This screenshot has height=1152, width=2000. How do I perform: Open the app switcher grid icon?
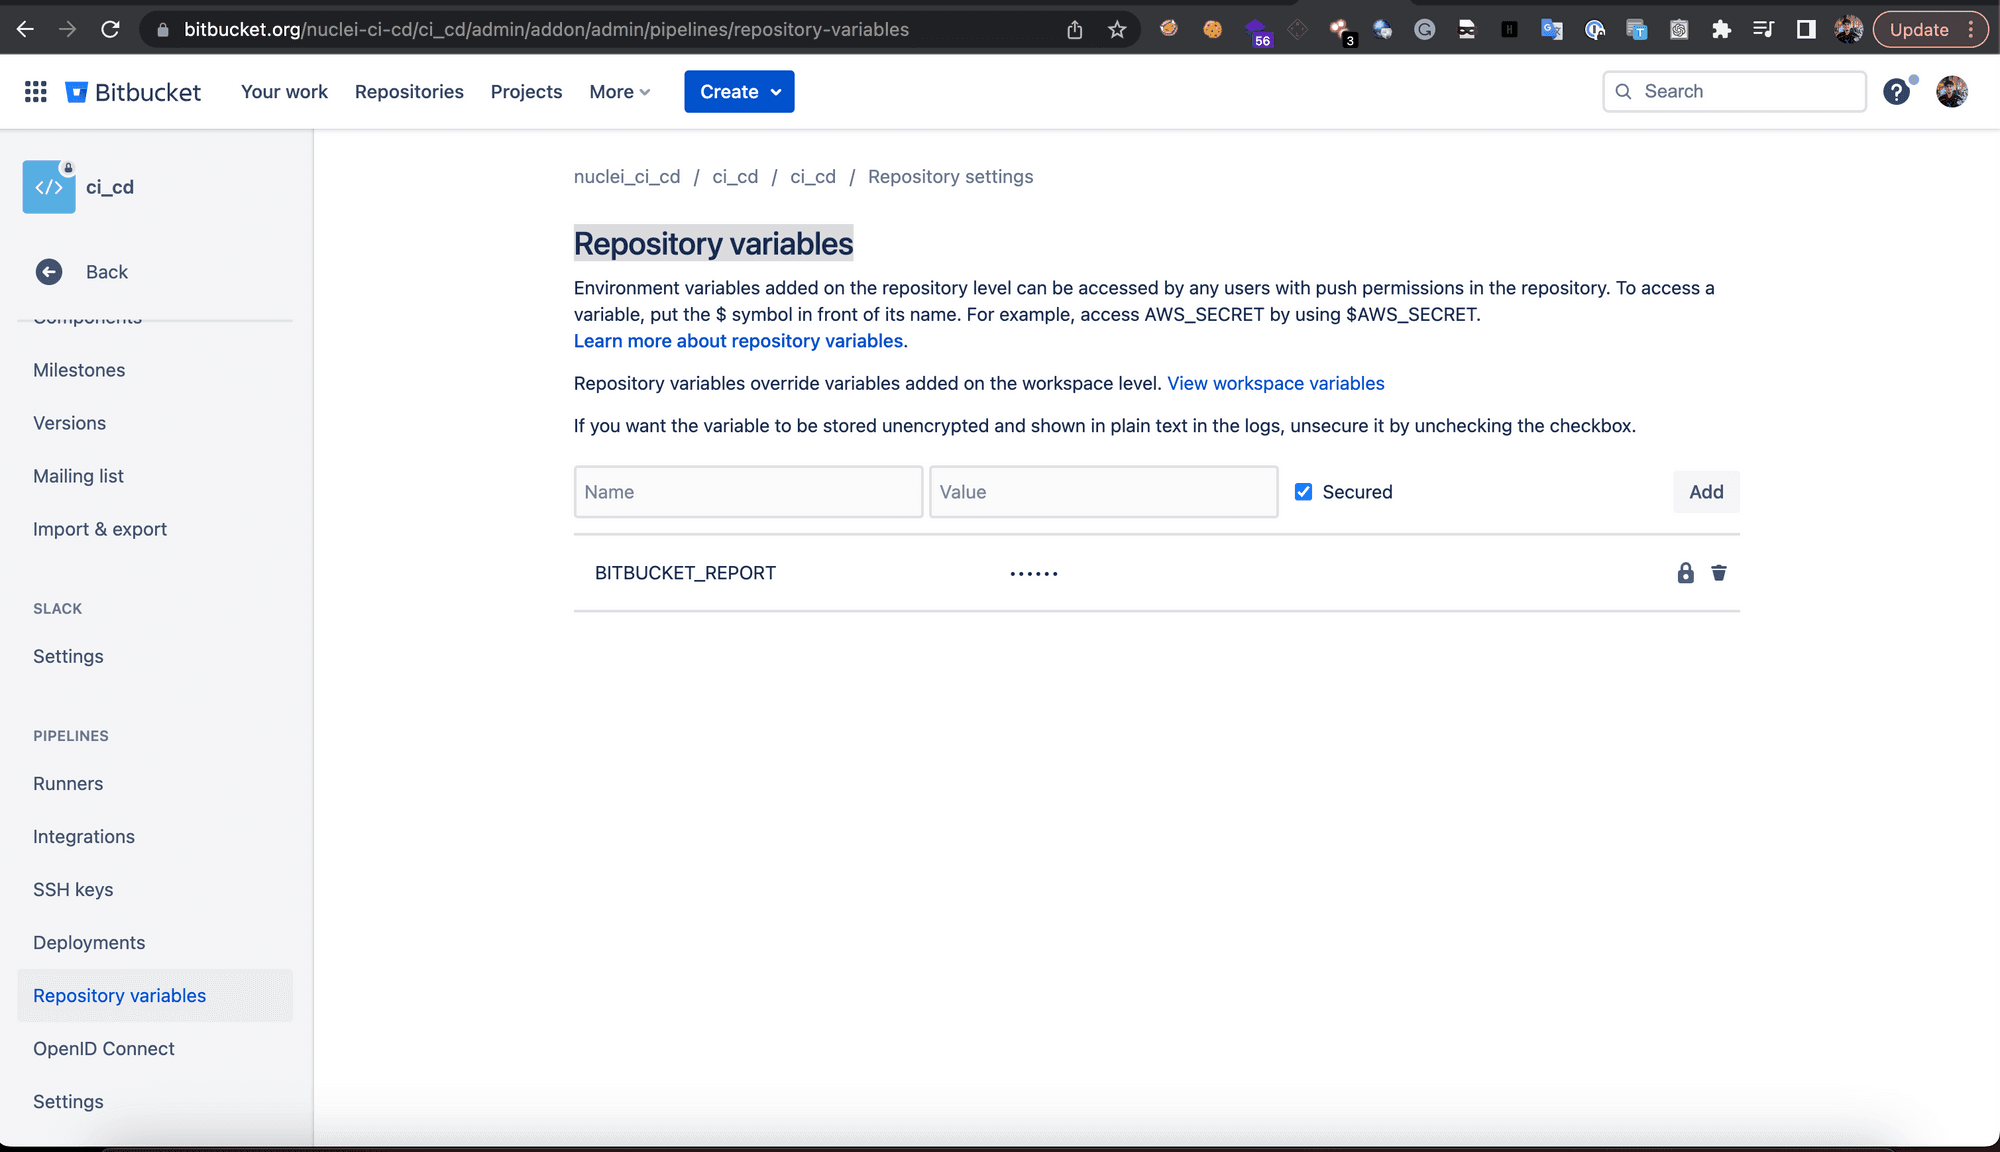36,92
